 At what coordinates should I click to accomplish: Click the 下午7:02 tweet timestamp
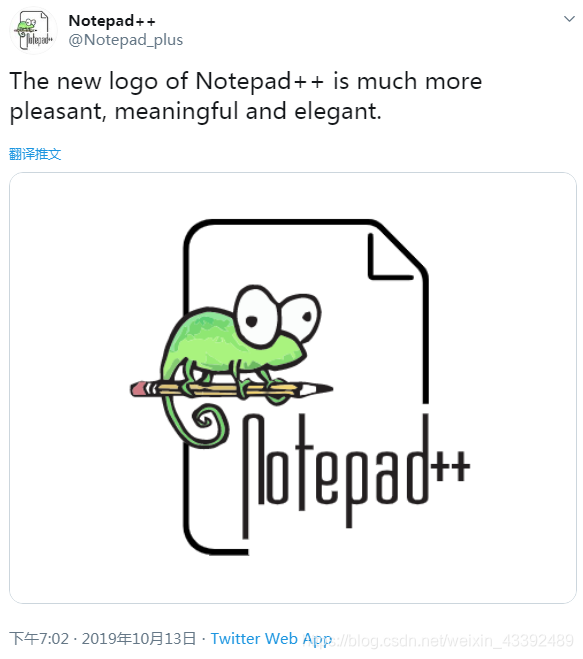[39, 638]
